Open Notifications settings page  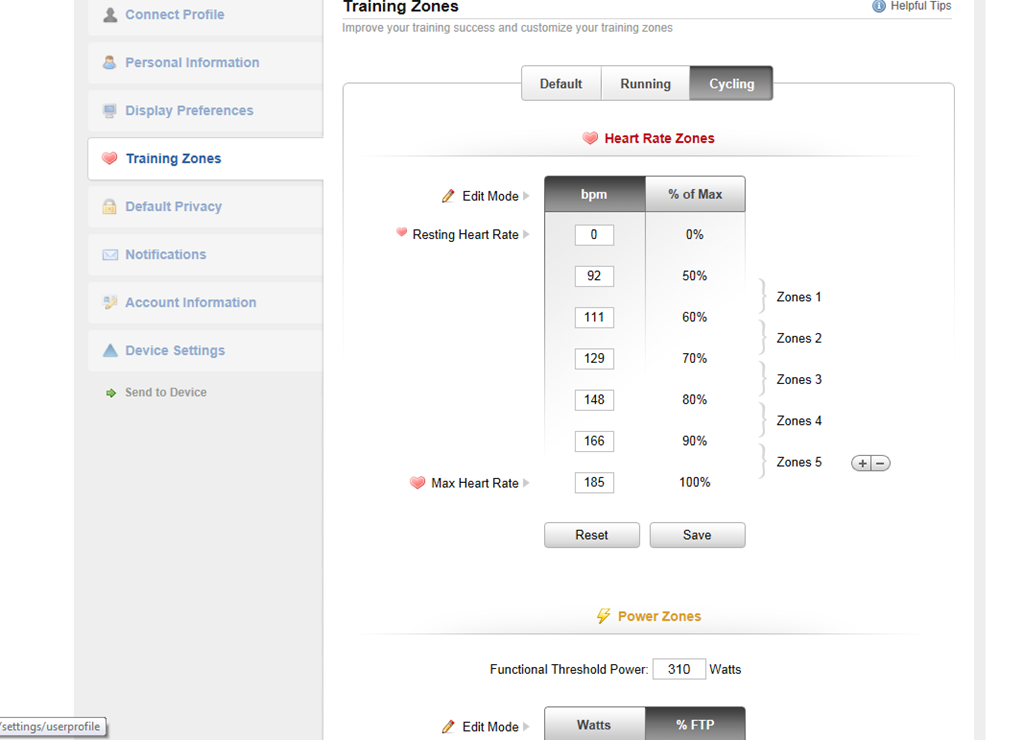[x=205, y=255]
